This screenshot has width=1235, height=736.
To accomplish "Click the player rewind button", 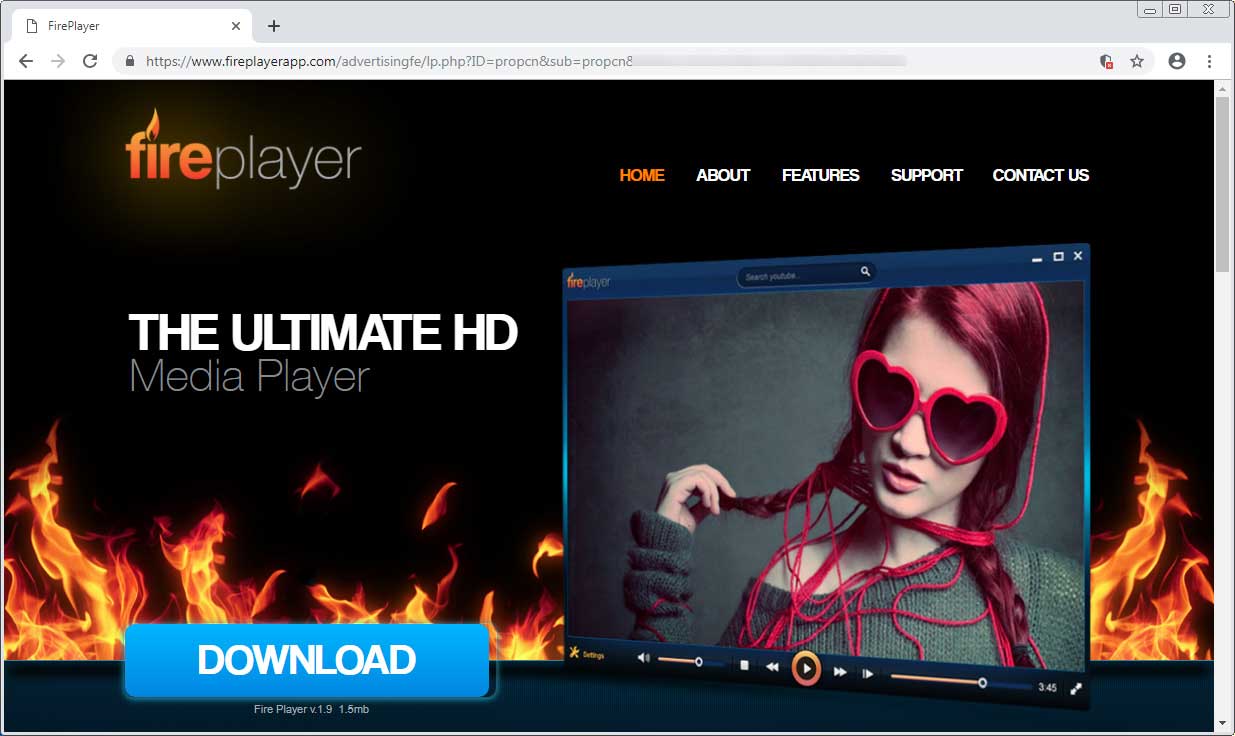I will click(772, 667).
